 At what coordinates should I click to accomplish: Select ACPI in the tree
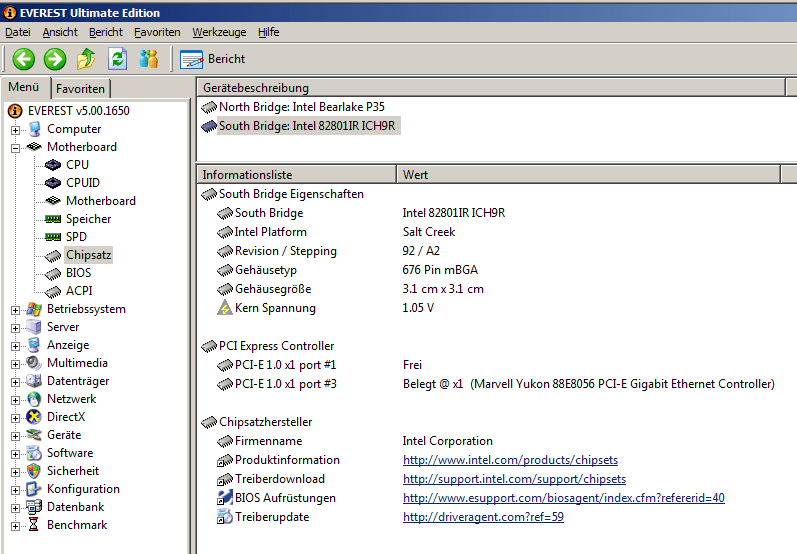[79, 291]
